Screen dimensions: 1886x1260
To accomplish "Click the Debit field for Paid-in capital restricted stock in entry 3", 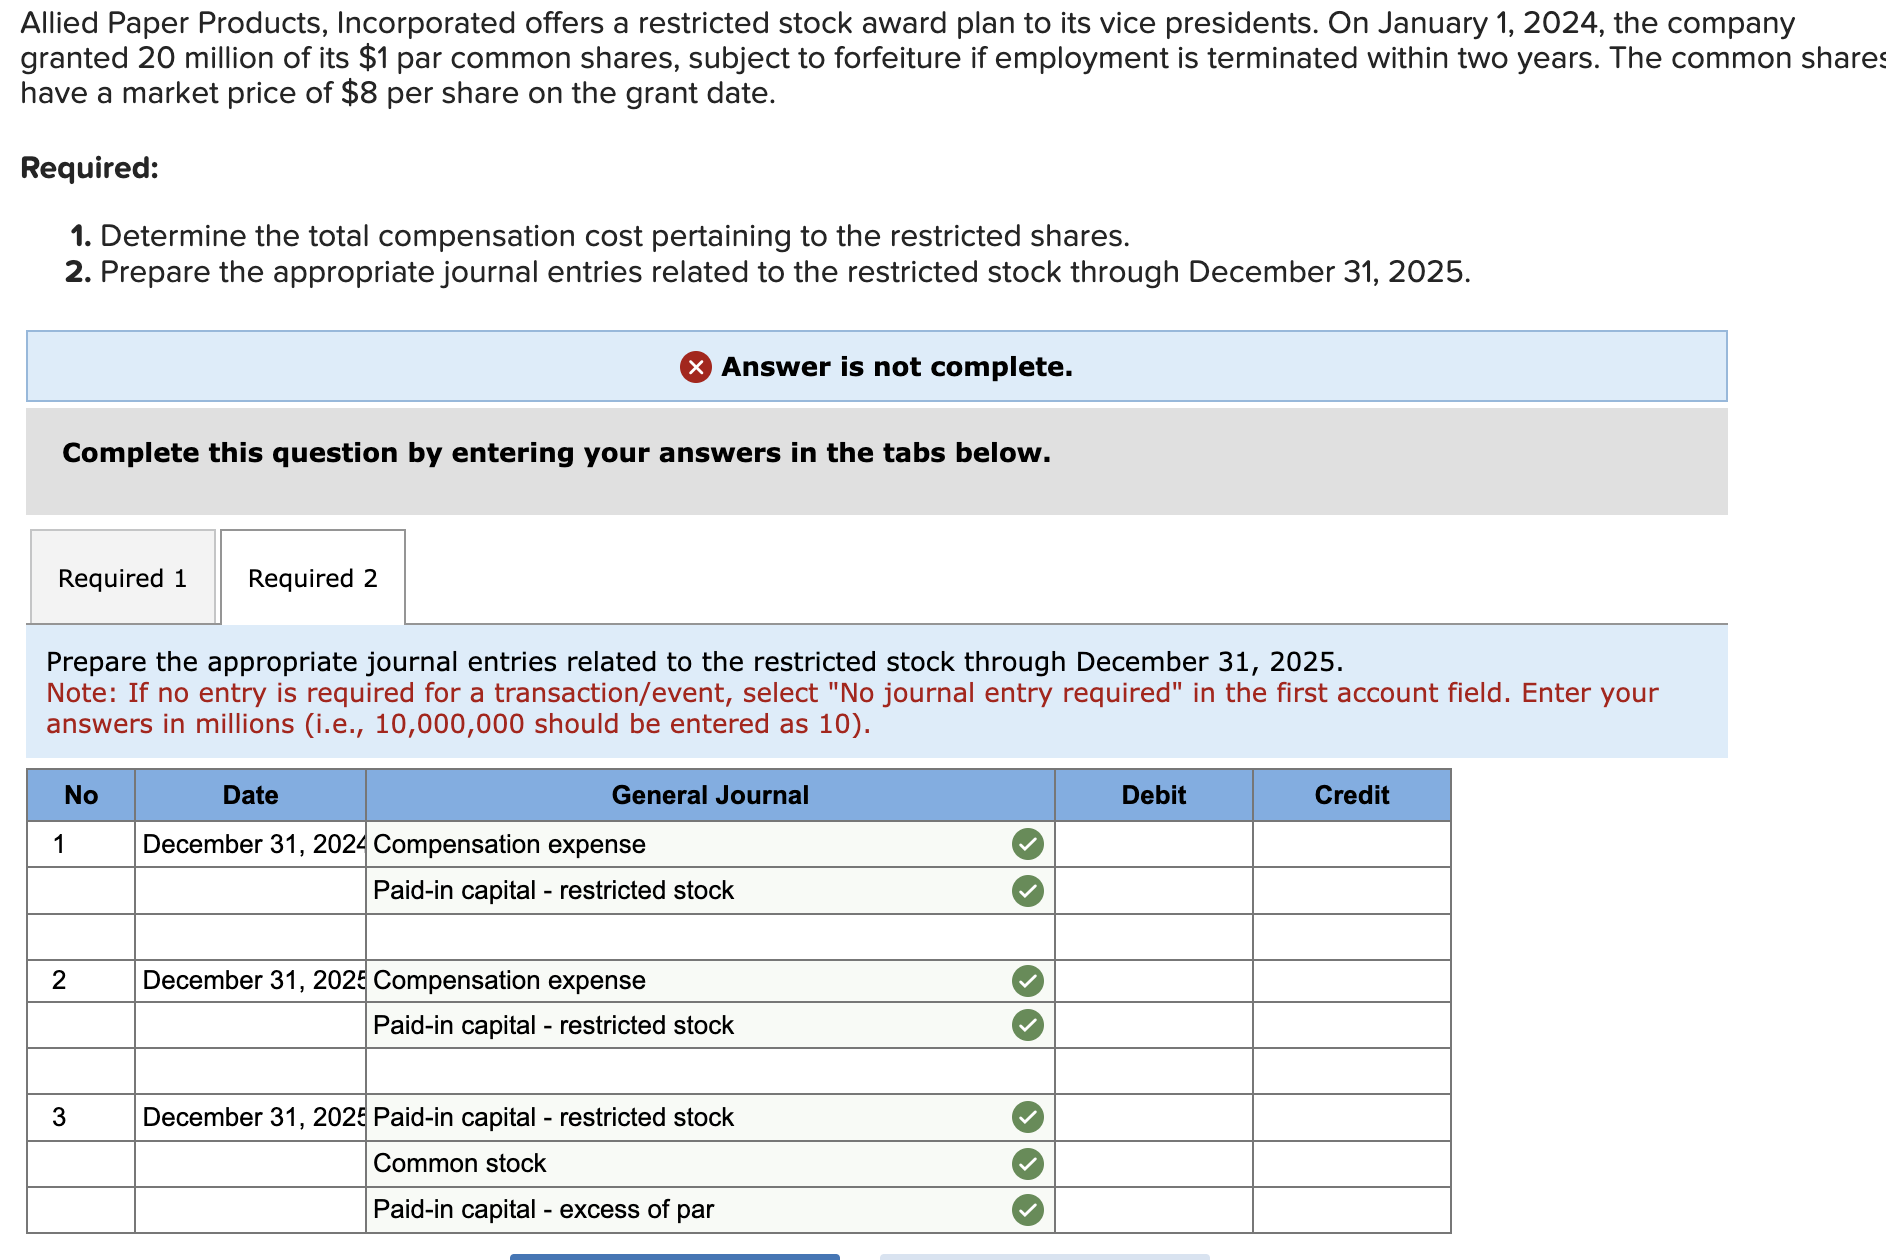I will (1153, 1117).
